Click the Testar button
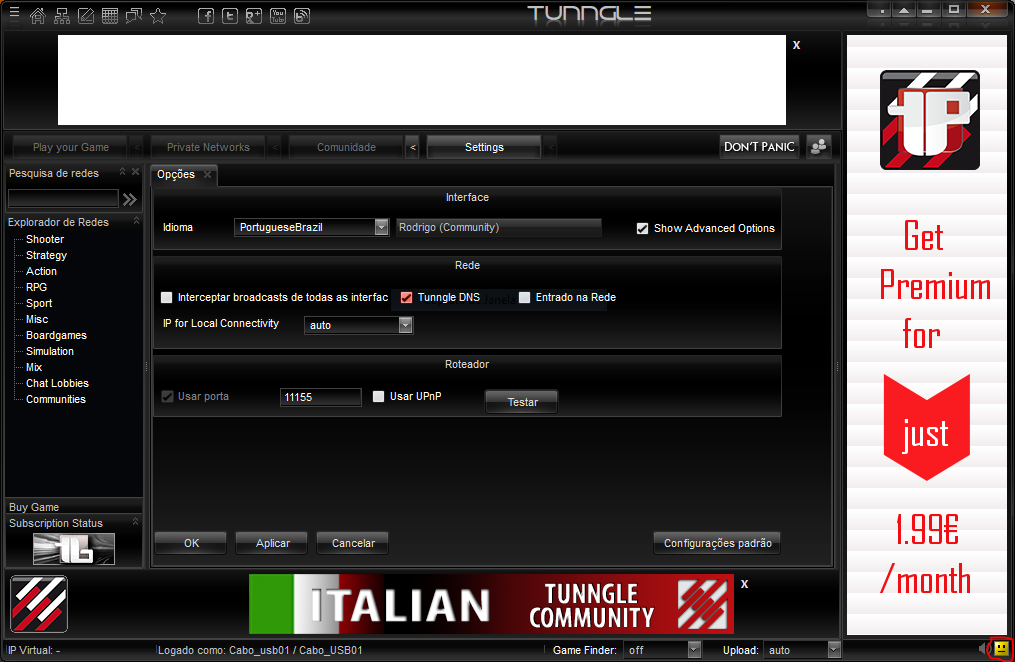The height and width of the screenshot is (662, 1015). tap(522, 402)
